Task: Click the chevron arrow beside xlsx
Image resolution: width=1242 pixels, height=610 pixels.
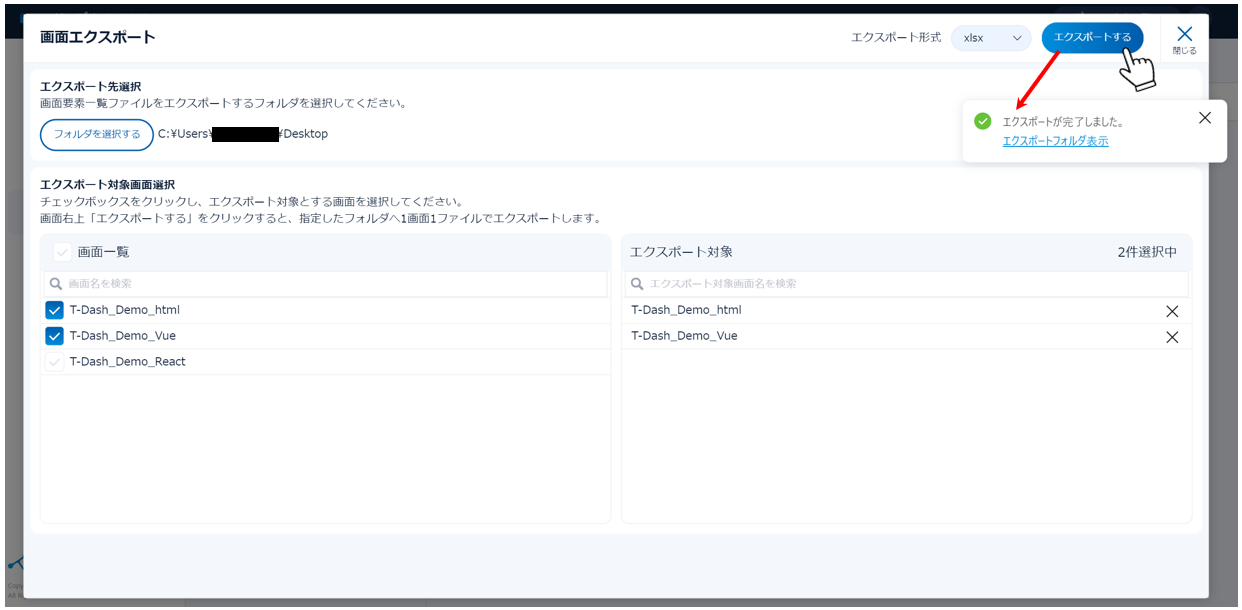Action: coord(1018,38)
